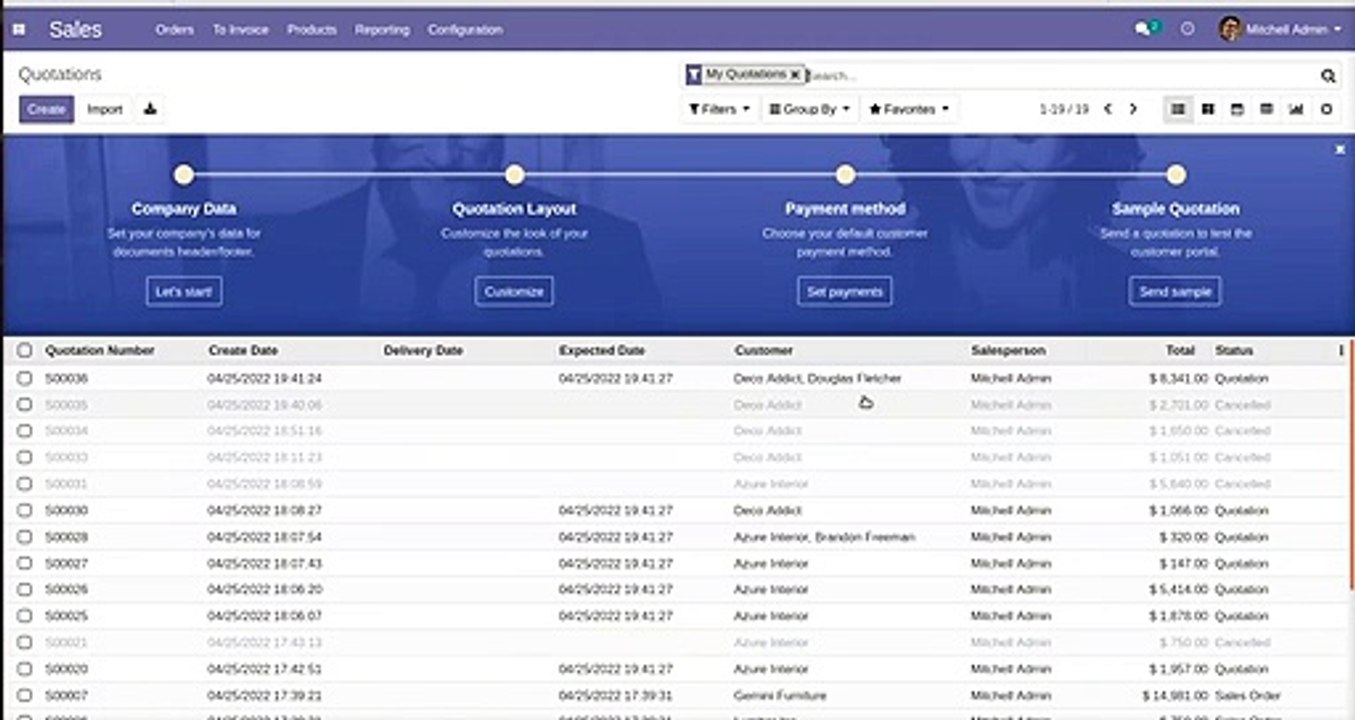1355x720 pixels.
Task: Click the Payment method step circle
Action: coord(845,175)
